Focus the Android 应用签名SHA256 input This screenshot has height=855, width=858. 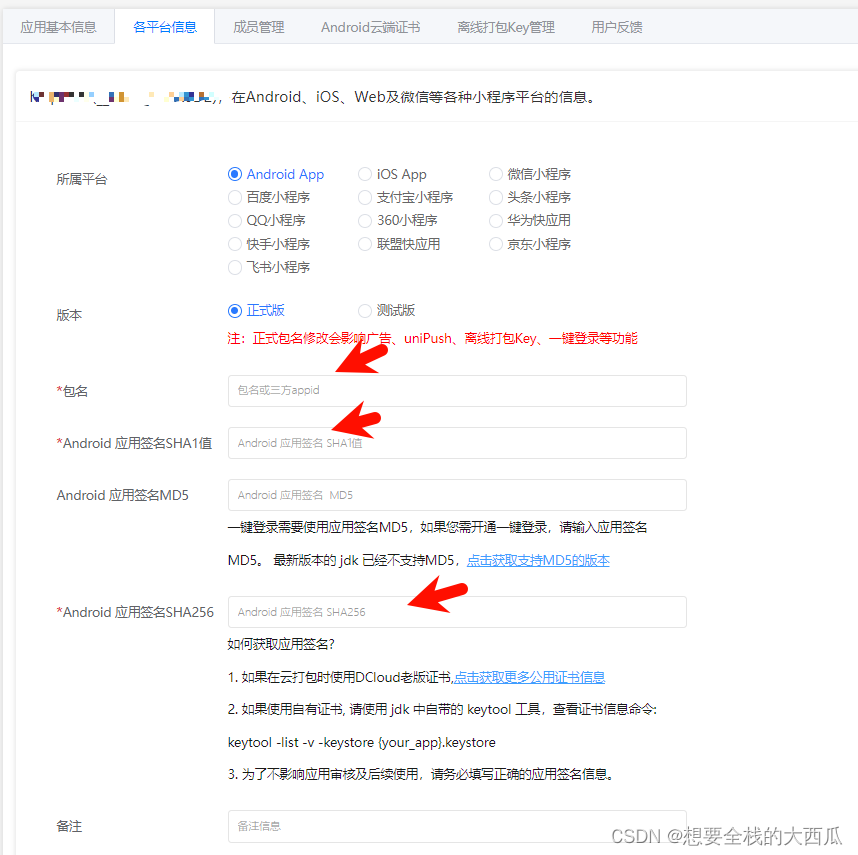456,612
